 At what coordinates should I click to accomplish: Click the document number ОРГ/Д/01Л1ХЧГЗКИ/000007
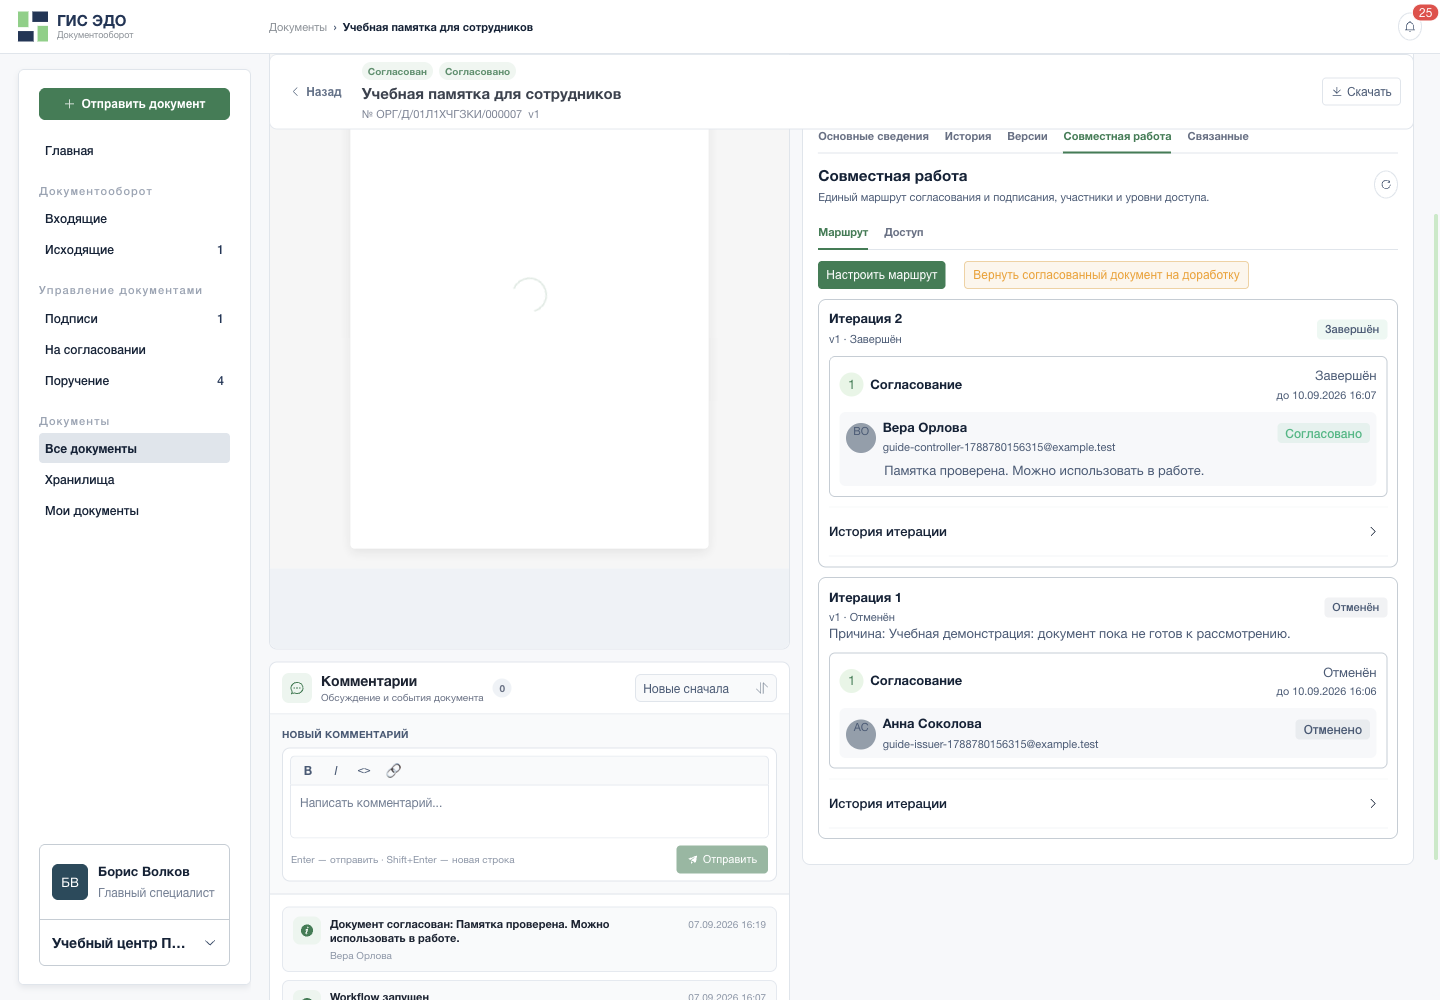[442, 115]
